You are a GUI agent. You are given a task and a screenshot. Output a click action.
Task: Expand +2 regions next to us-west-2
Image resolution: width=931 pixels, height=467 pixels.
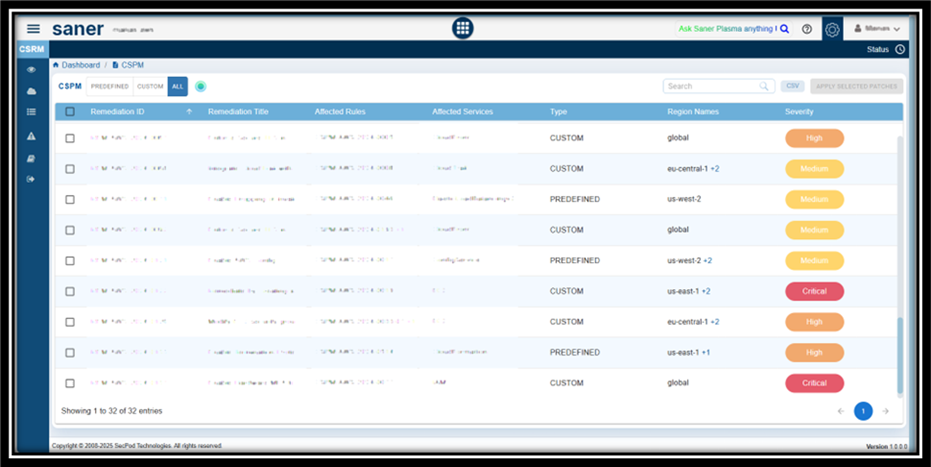pos(708,260)
